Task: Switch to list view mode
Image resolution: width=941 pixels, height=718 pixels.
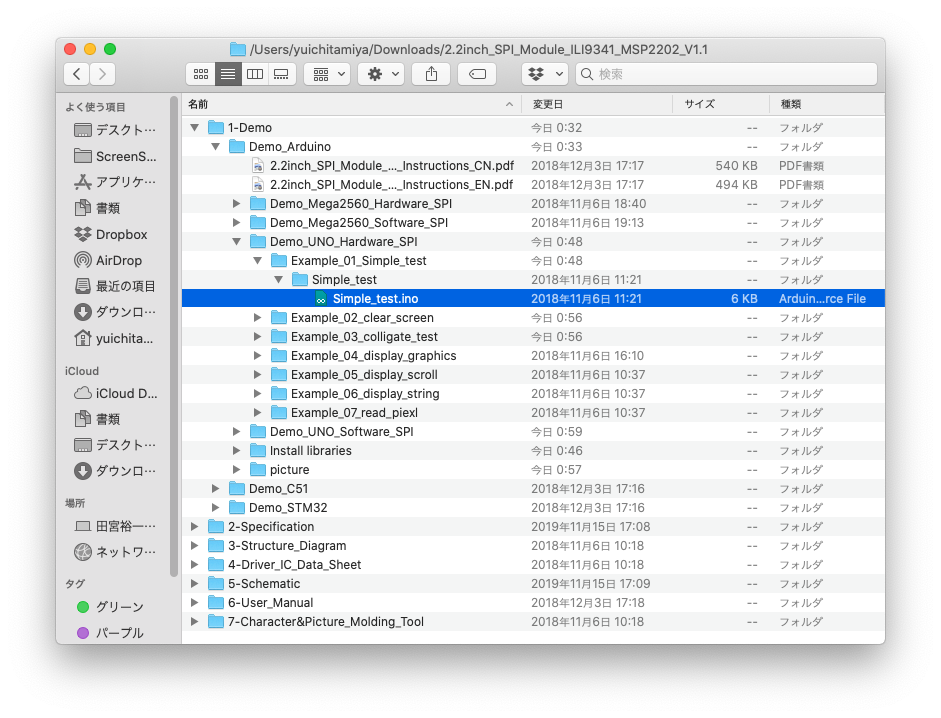Action: point(228,74)
